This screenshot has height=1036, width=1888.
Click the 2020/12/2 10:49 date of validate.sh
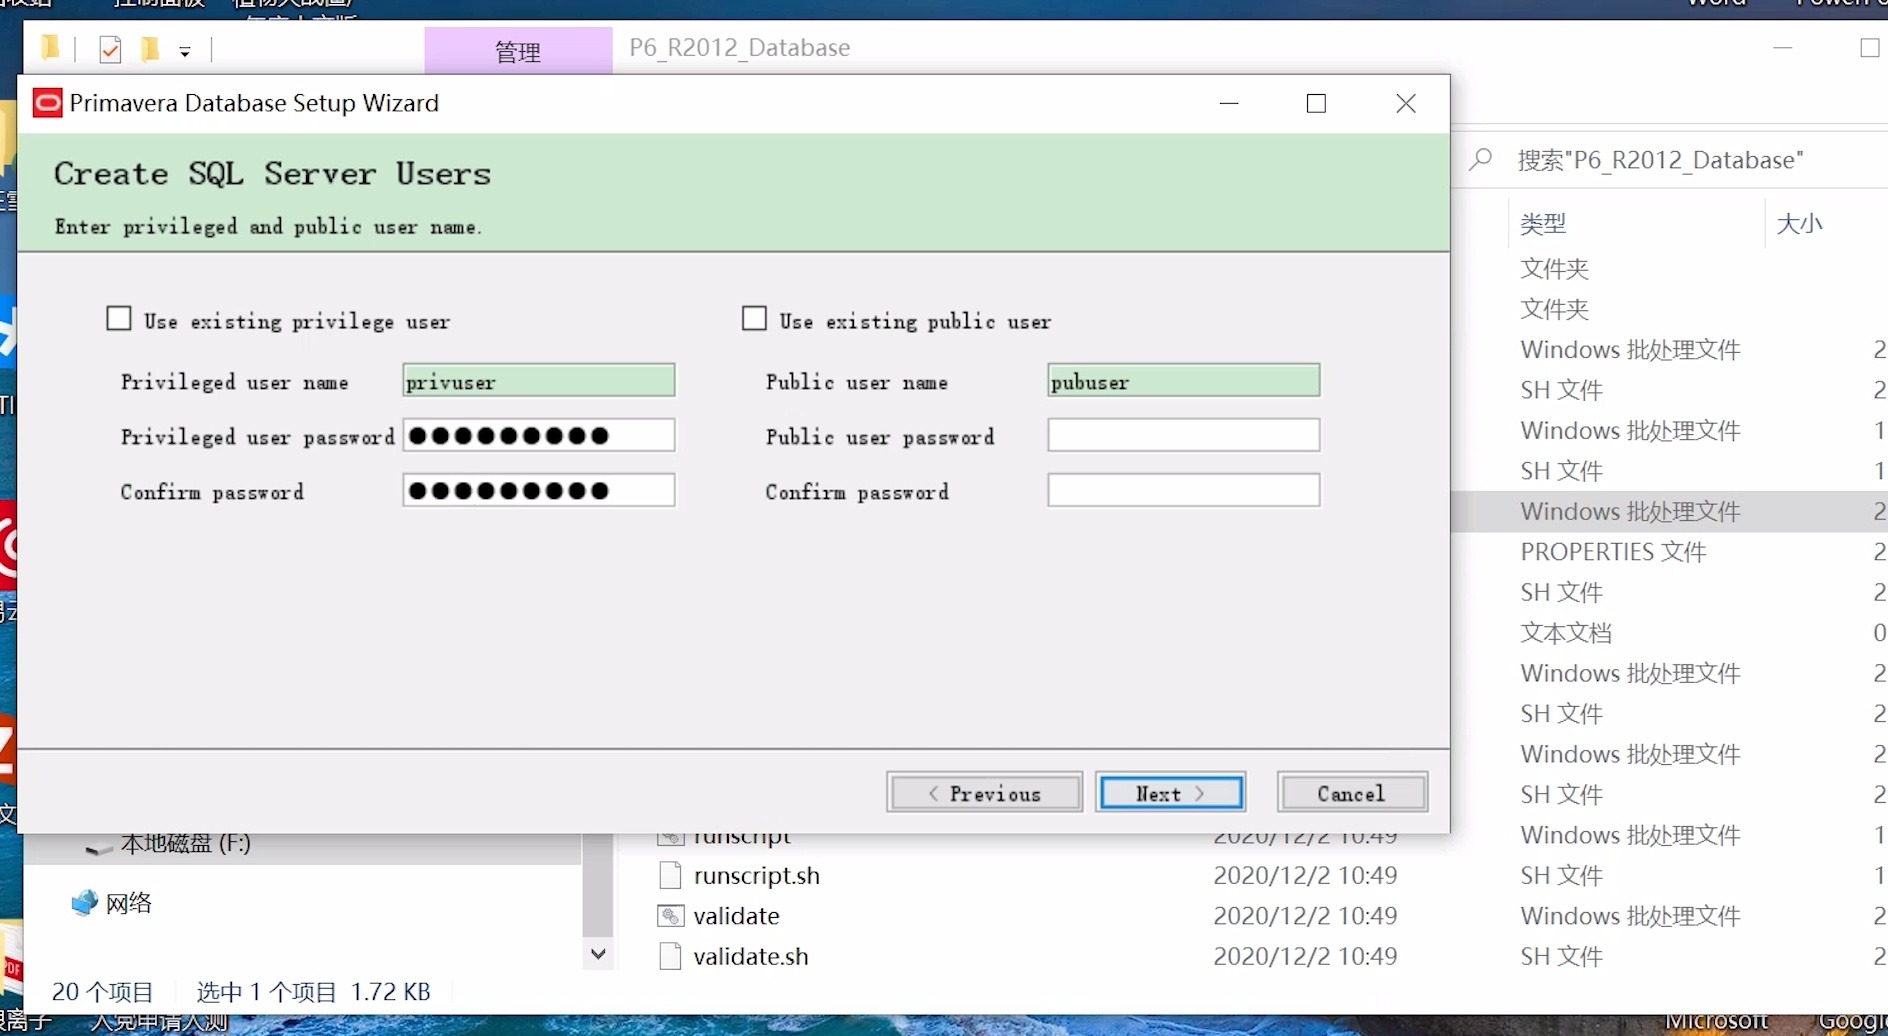click(1305, 957)
